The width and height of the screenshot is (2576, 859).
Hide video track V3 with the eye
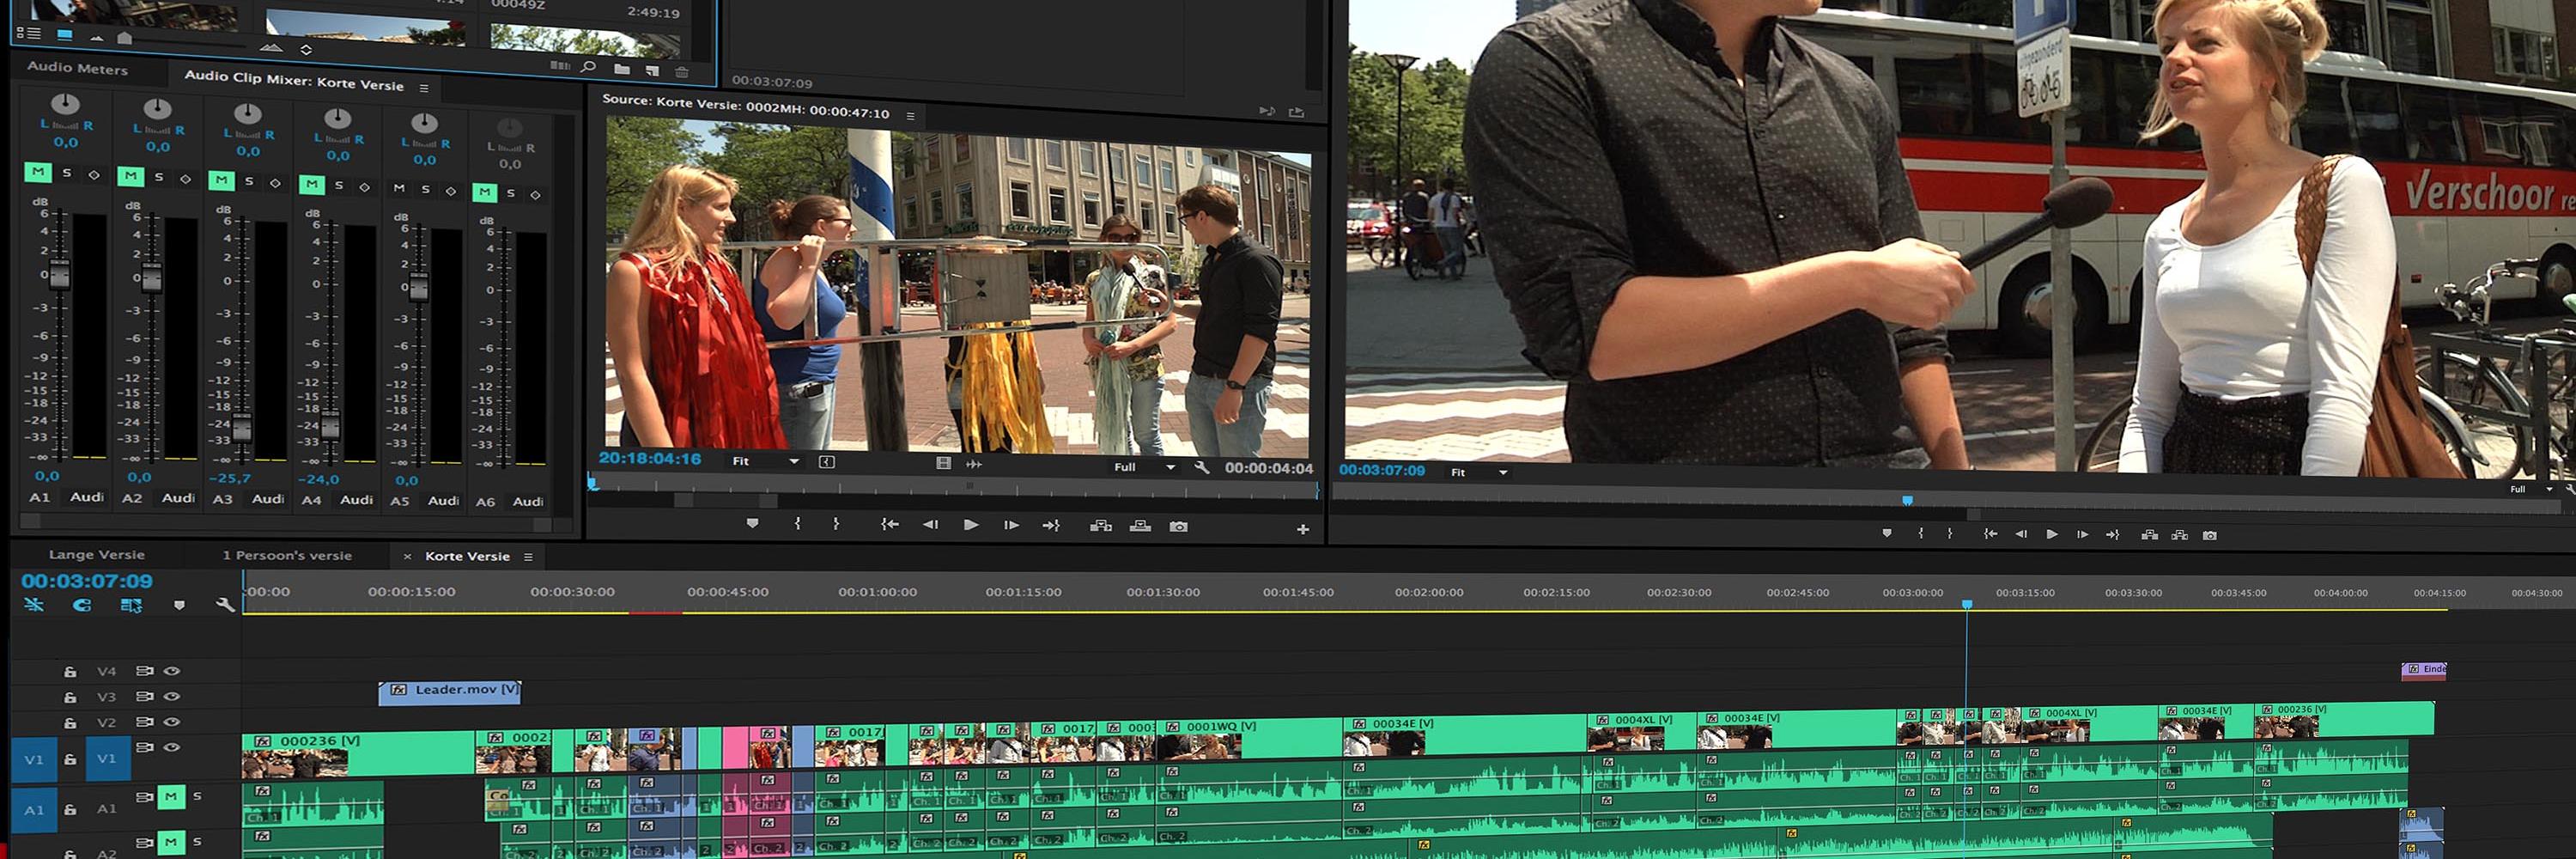point(172,696)
